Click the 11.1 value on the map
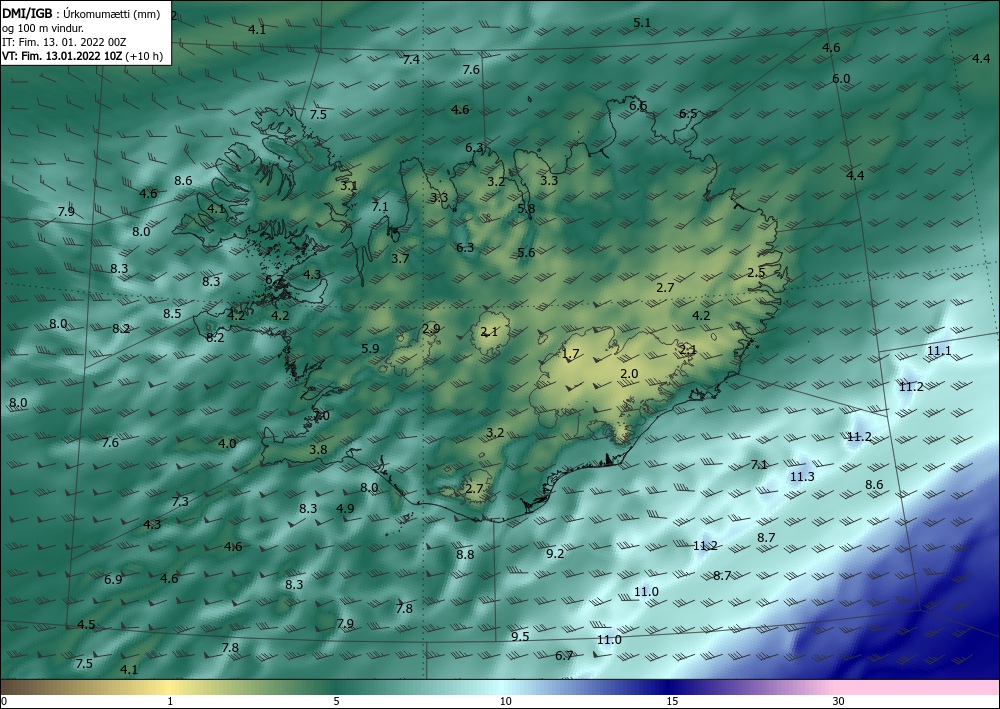This screenshot has width=1000, height=709. point(939,350)
